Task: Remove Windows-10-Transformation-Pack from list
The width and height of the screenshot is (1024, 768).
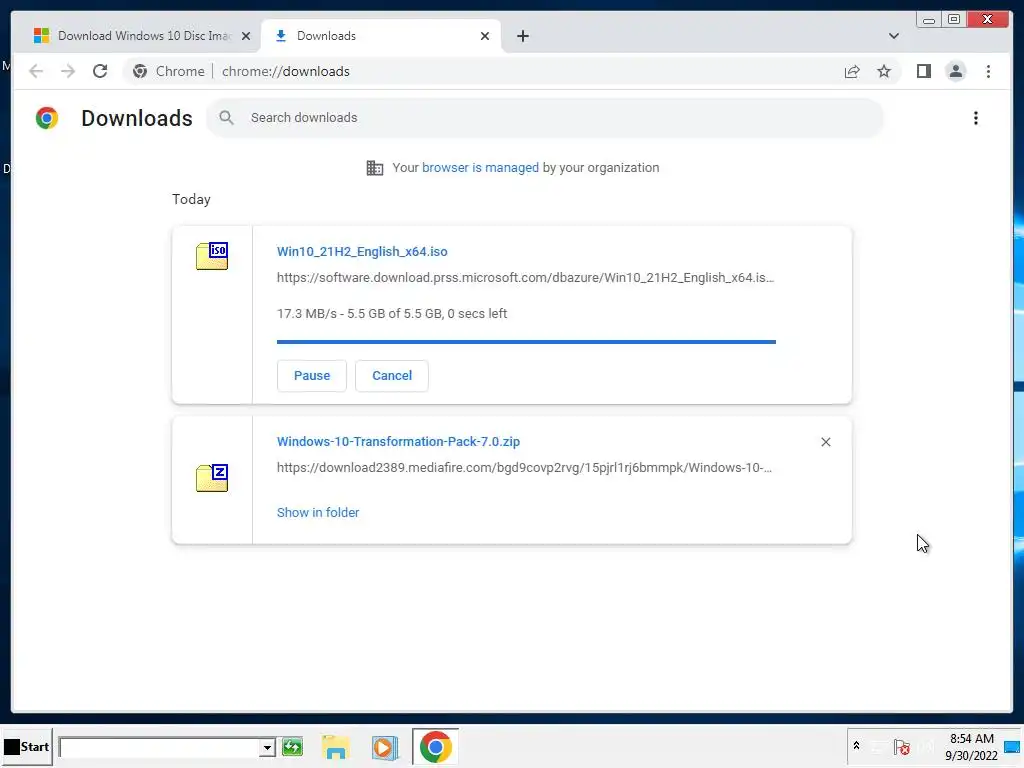Action: (825, 442)
